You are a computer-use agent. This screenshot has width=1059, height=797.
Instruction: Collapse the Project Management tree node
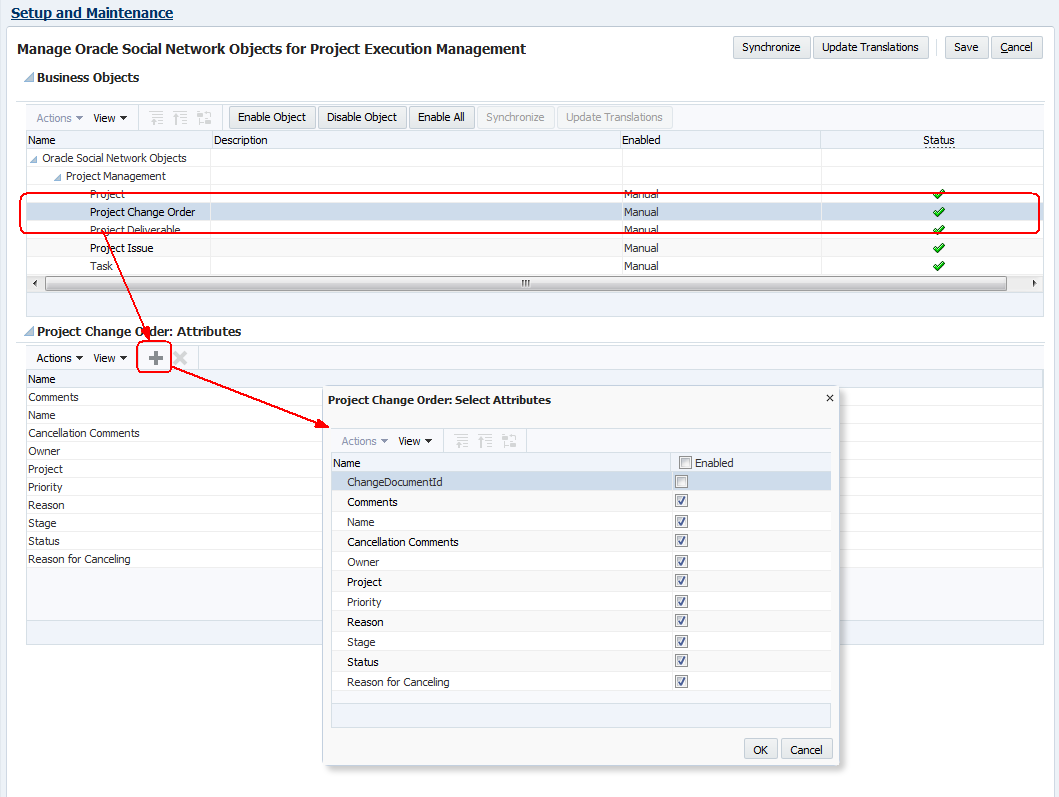click(58, 177)
